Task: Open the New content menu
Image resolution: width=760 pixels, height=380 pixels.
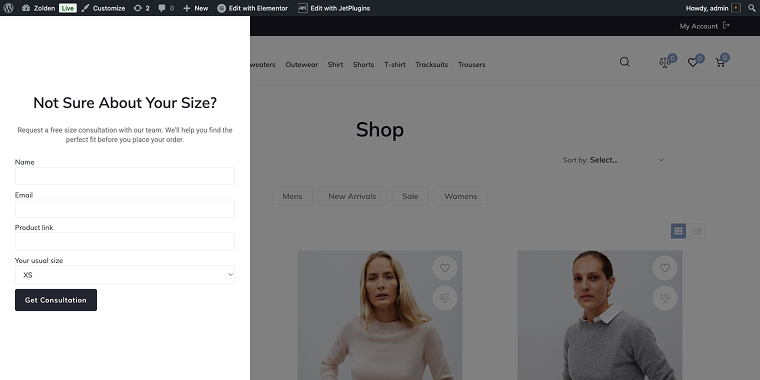Action: 196,8
